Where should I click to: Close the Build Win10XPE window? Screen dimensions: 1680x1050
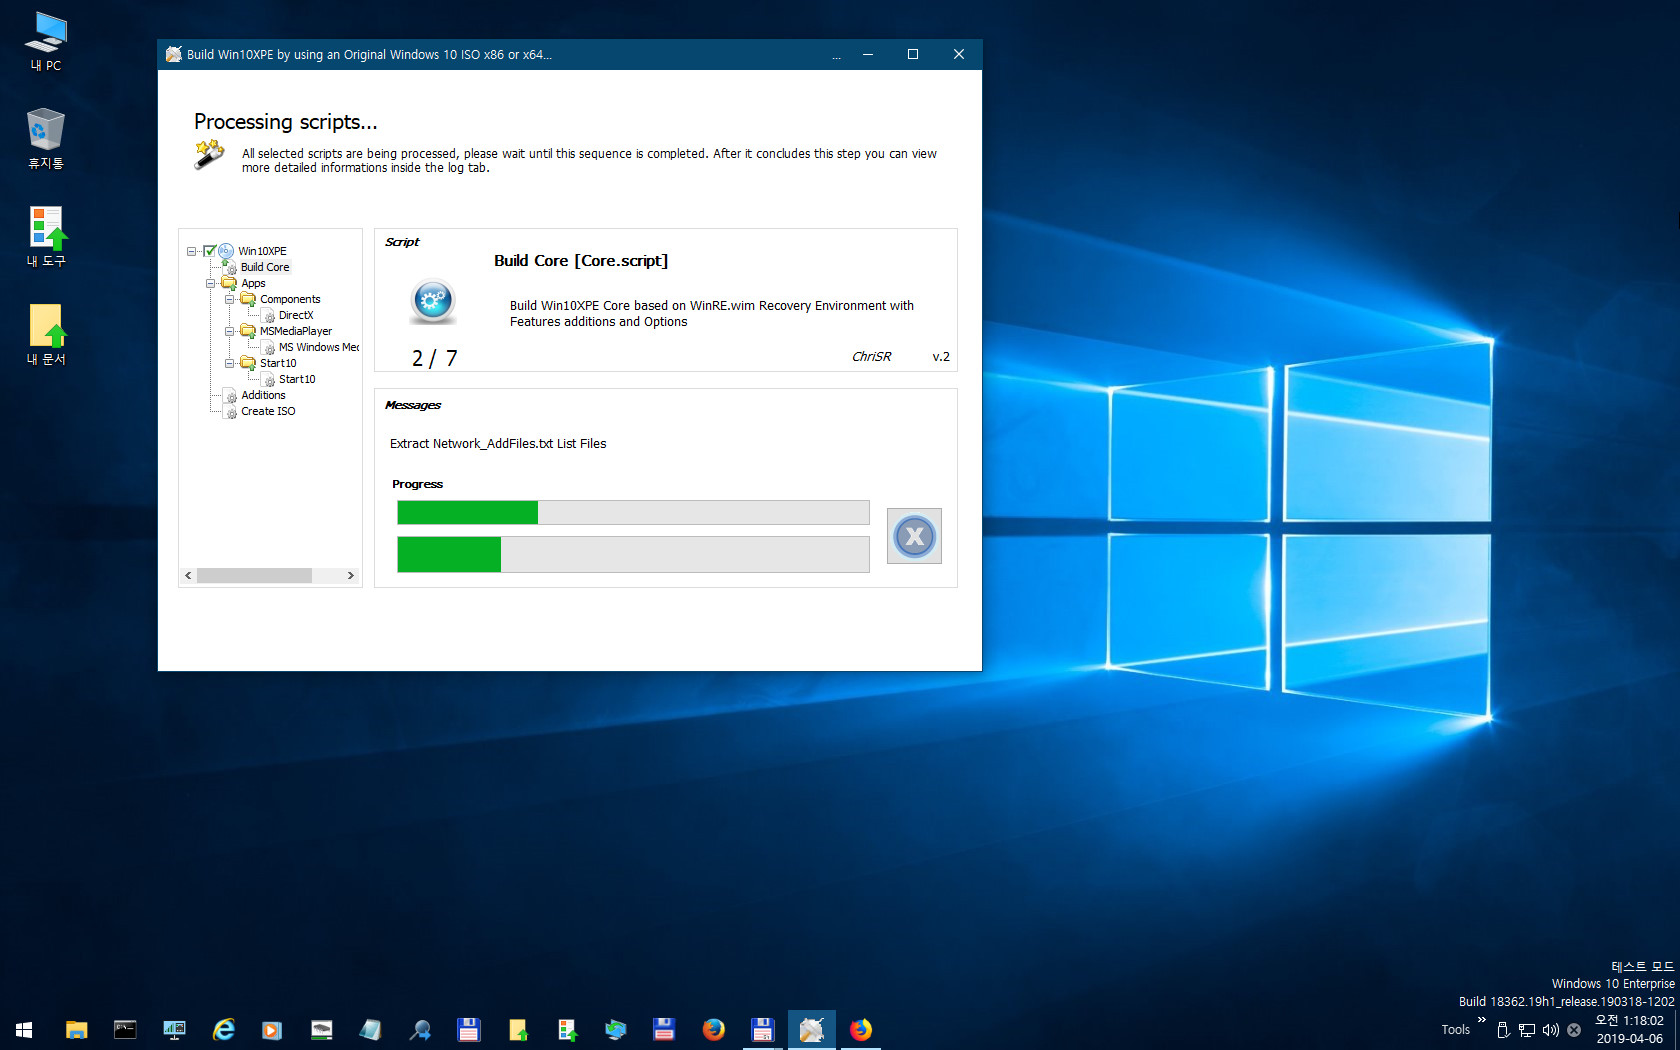959,55
